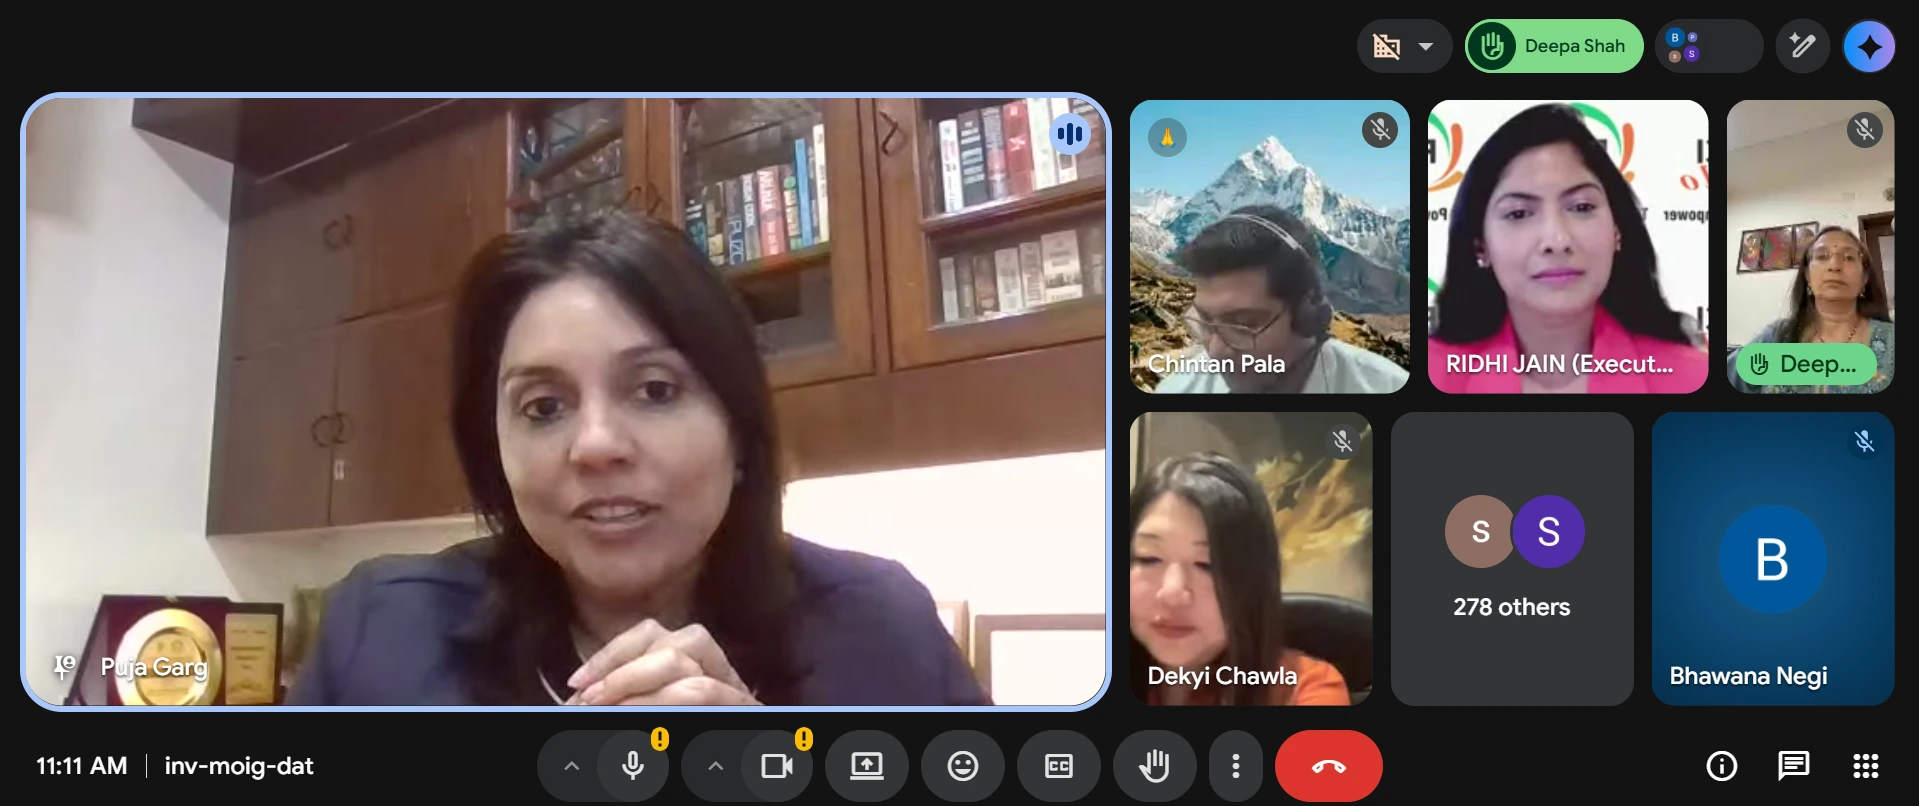
Task: Share your screen with Present now
Action: [866, 766]
